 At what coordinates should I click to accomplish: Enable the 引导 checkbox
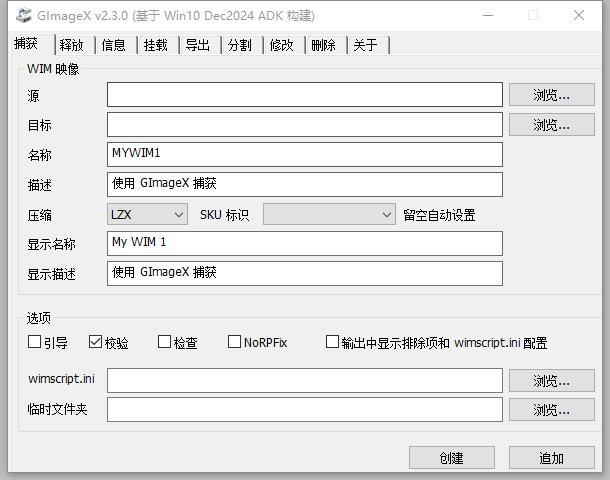click(35, 342)
